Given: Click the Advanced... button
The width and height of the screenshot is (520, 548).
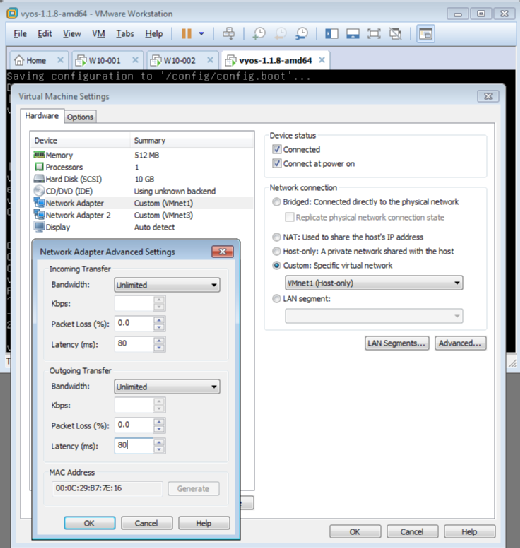Looking at the screenshot, I should [460, 343].
